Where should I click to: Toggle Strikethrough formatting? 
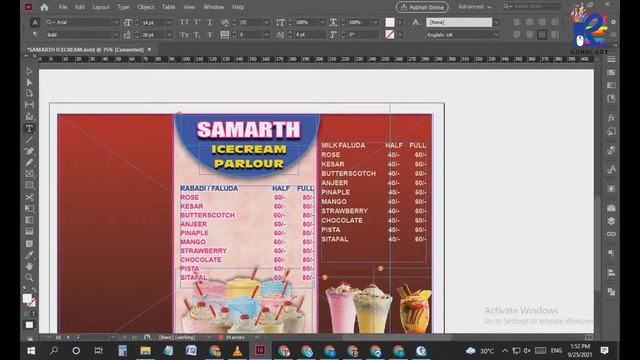pyautogui.click(x=210, y=35)
